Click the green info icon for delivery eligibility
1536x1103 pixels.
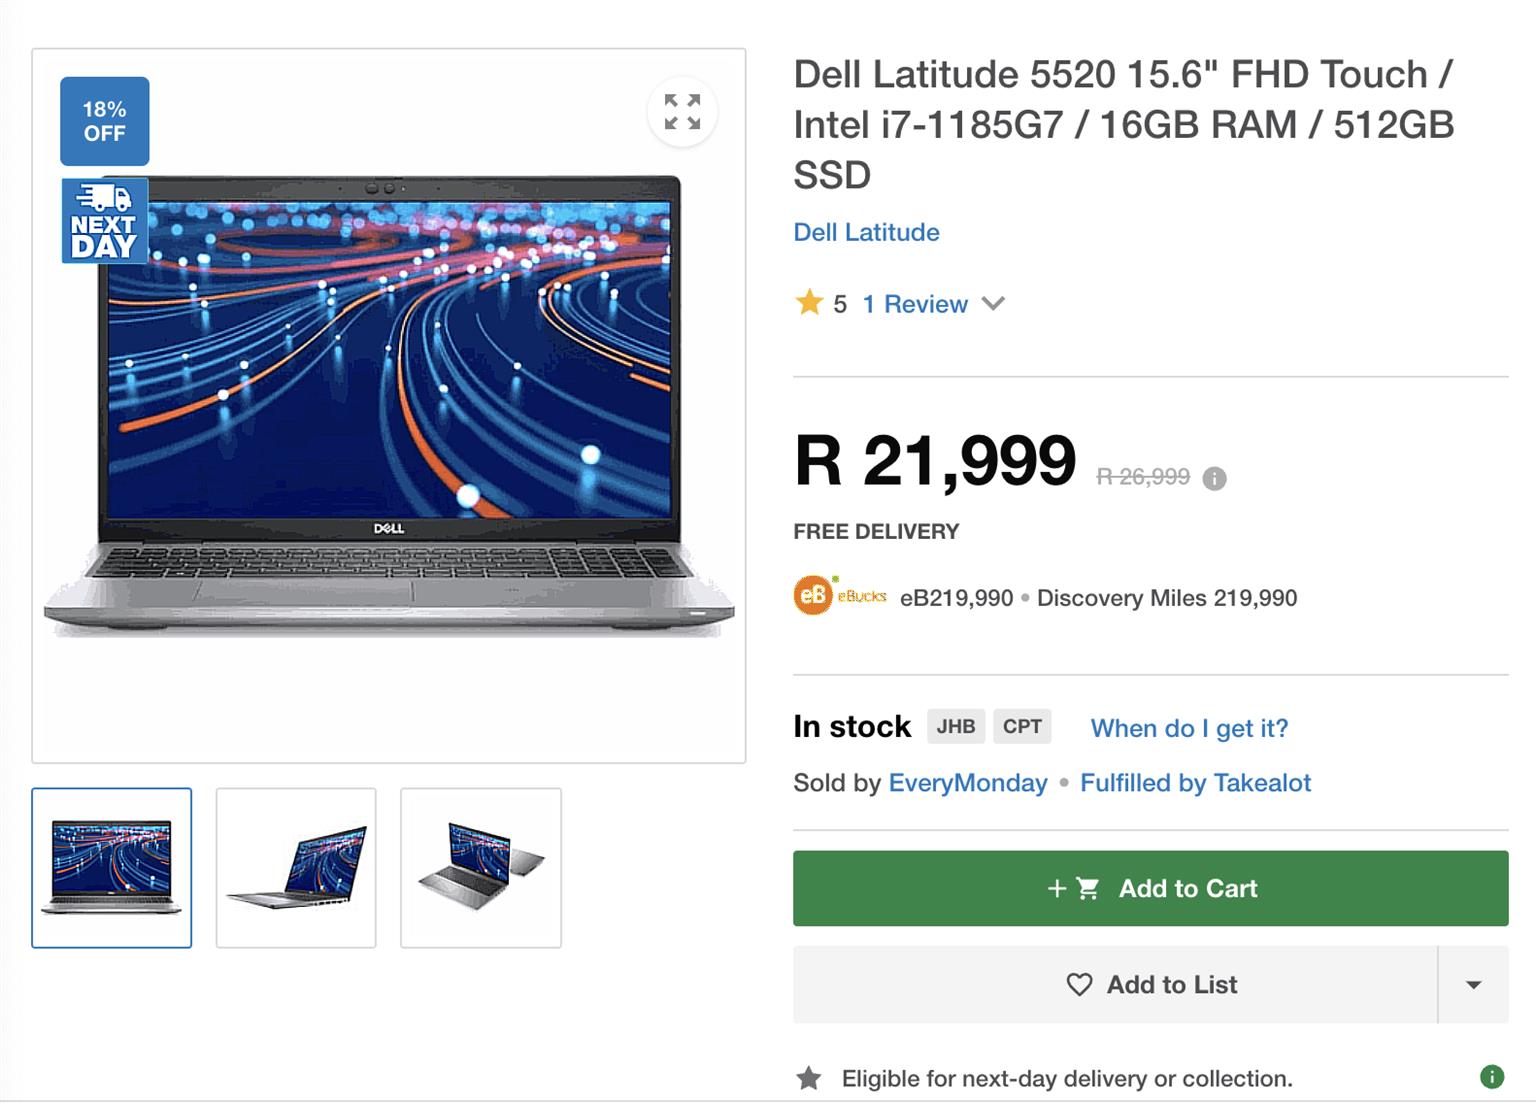pos(1491,1077)
